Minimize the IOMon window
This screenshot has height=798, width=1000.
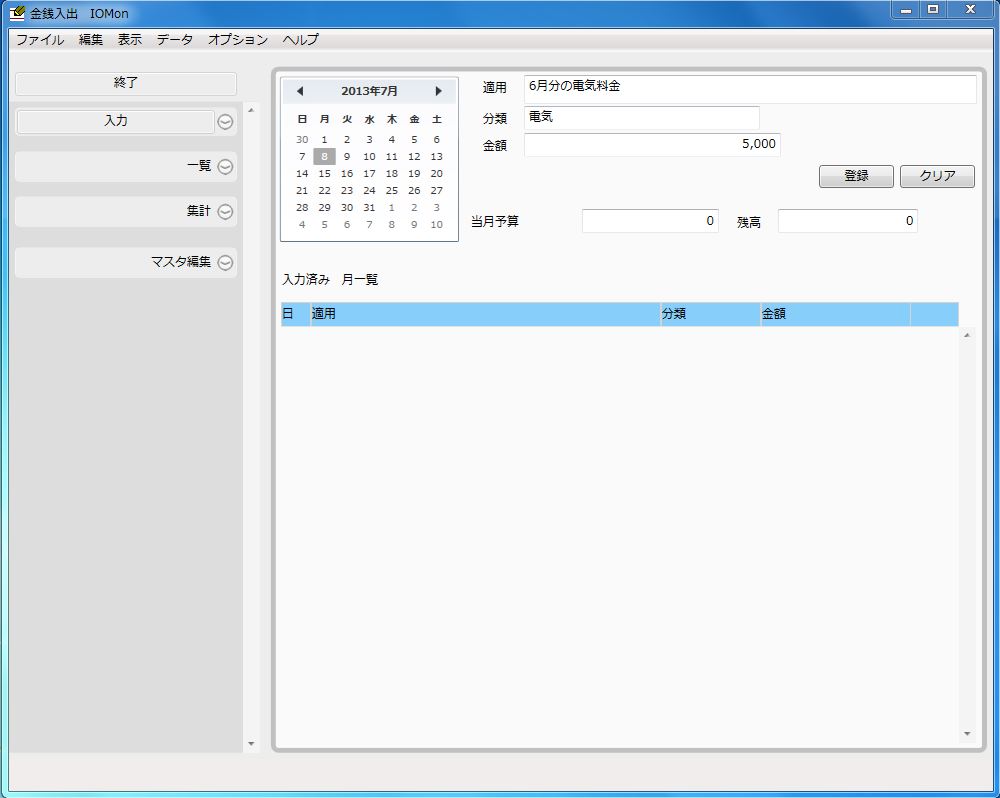[x=905, y=10]
